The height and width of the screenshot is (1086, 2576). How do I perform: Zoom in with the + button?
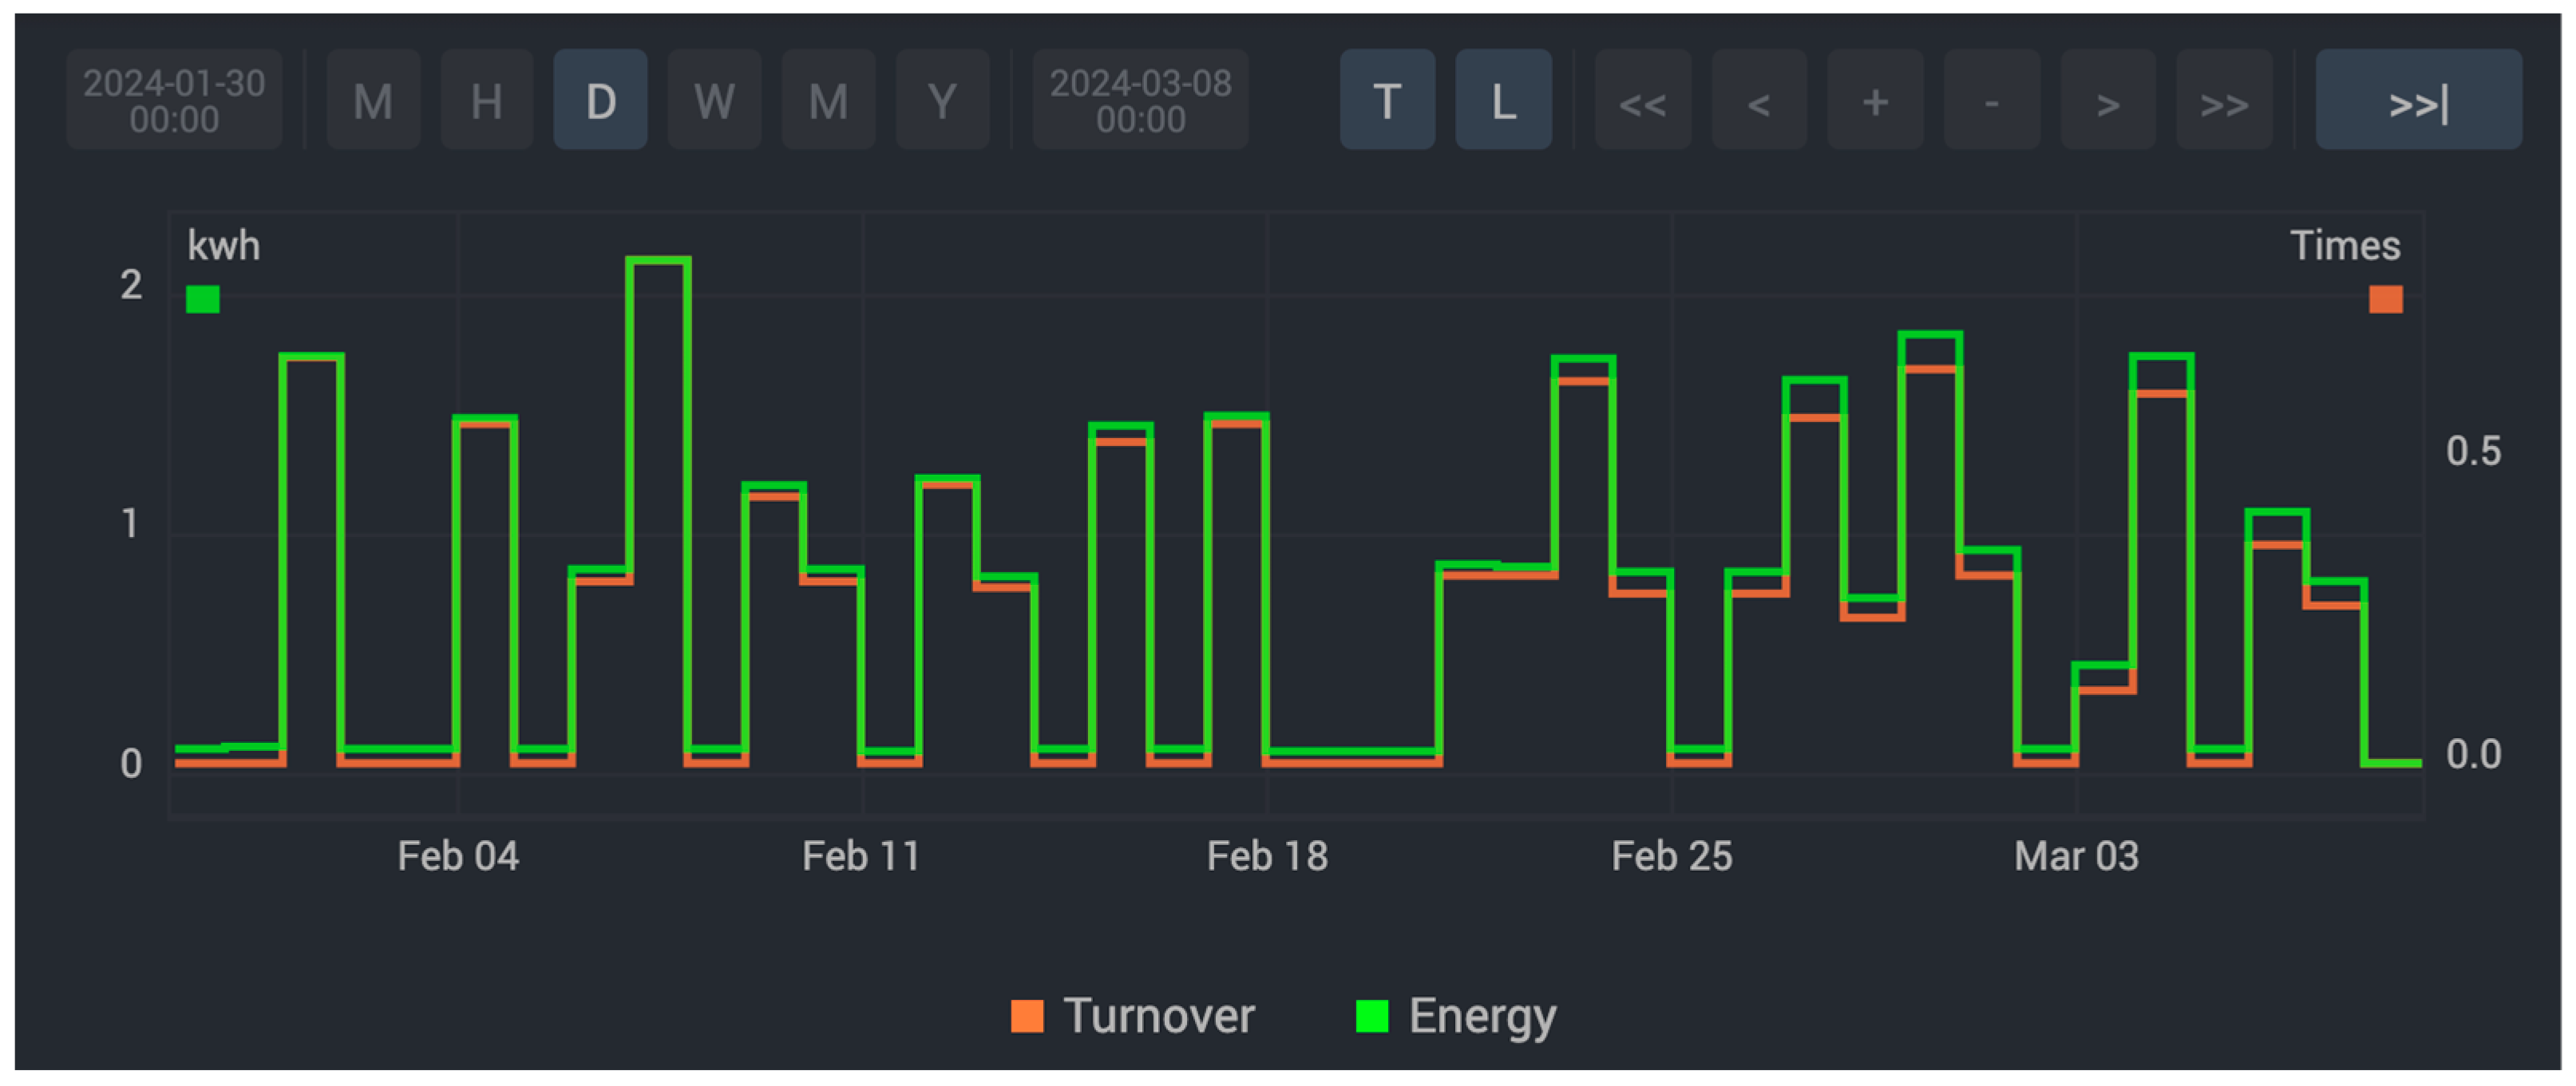[1874, 101]
